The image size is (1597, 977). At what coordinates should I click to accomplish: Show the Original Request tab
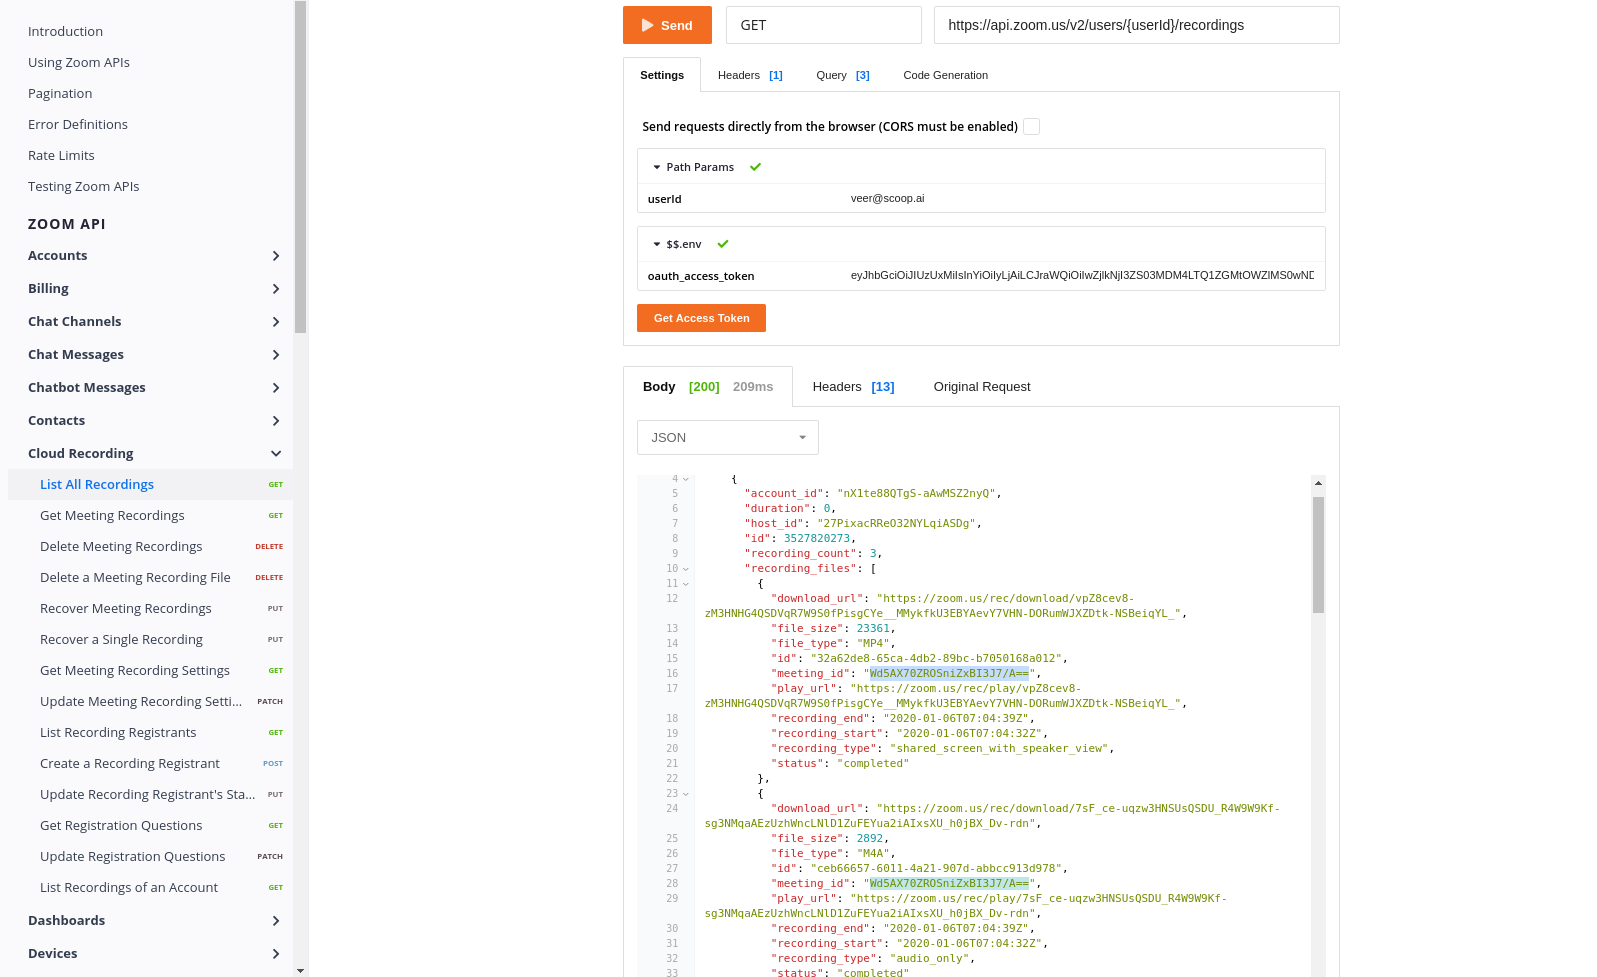click(981, 387)
